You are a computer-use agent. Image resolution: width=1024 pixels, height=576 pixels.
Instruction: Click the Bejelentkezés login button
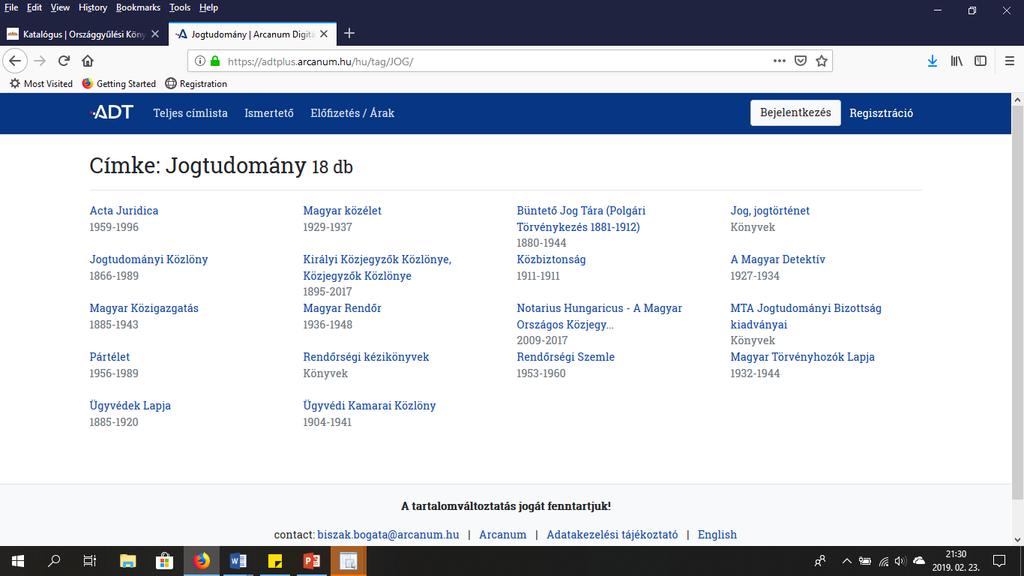pyautogui.click(x=795, y=112)
